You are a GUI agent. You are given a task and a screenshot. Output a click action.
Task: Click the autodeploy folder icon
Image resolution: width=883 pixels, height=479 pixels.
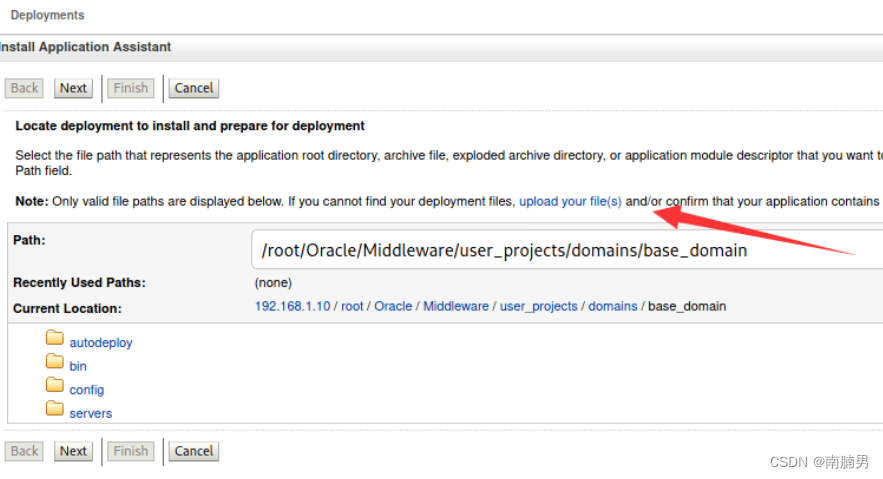click(55, 338)
